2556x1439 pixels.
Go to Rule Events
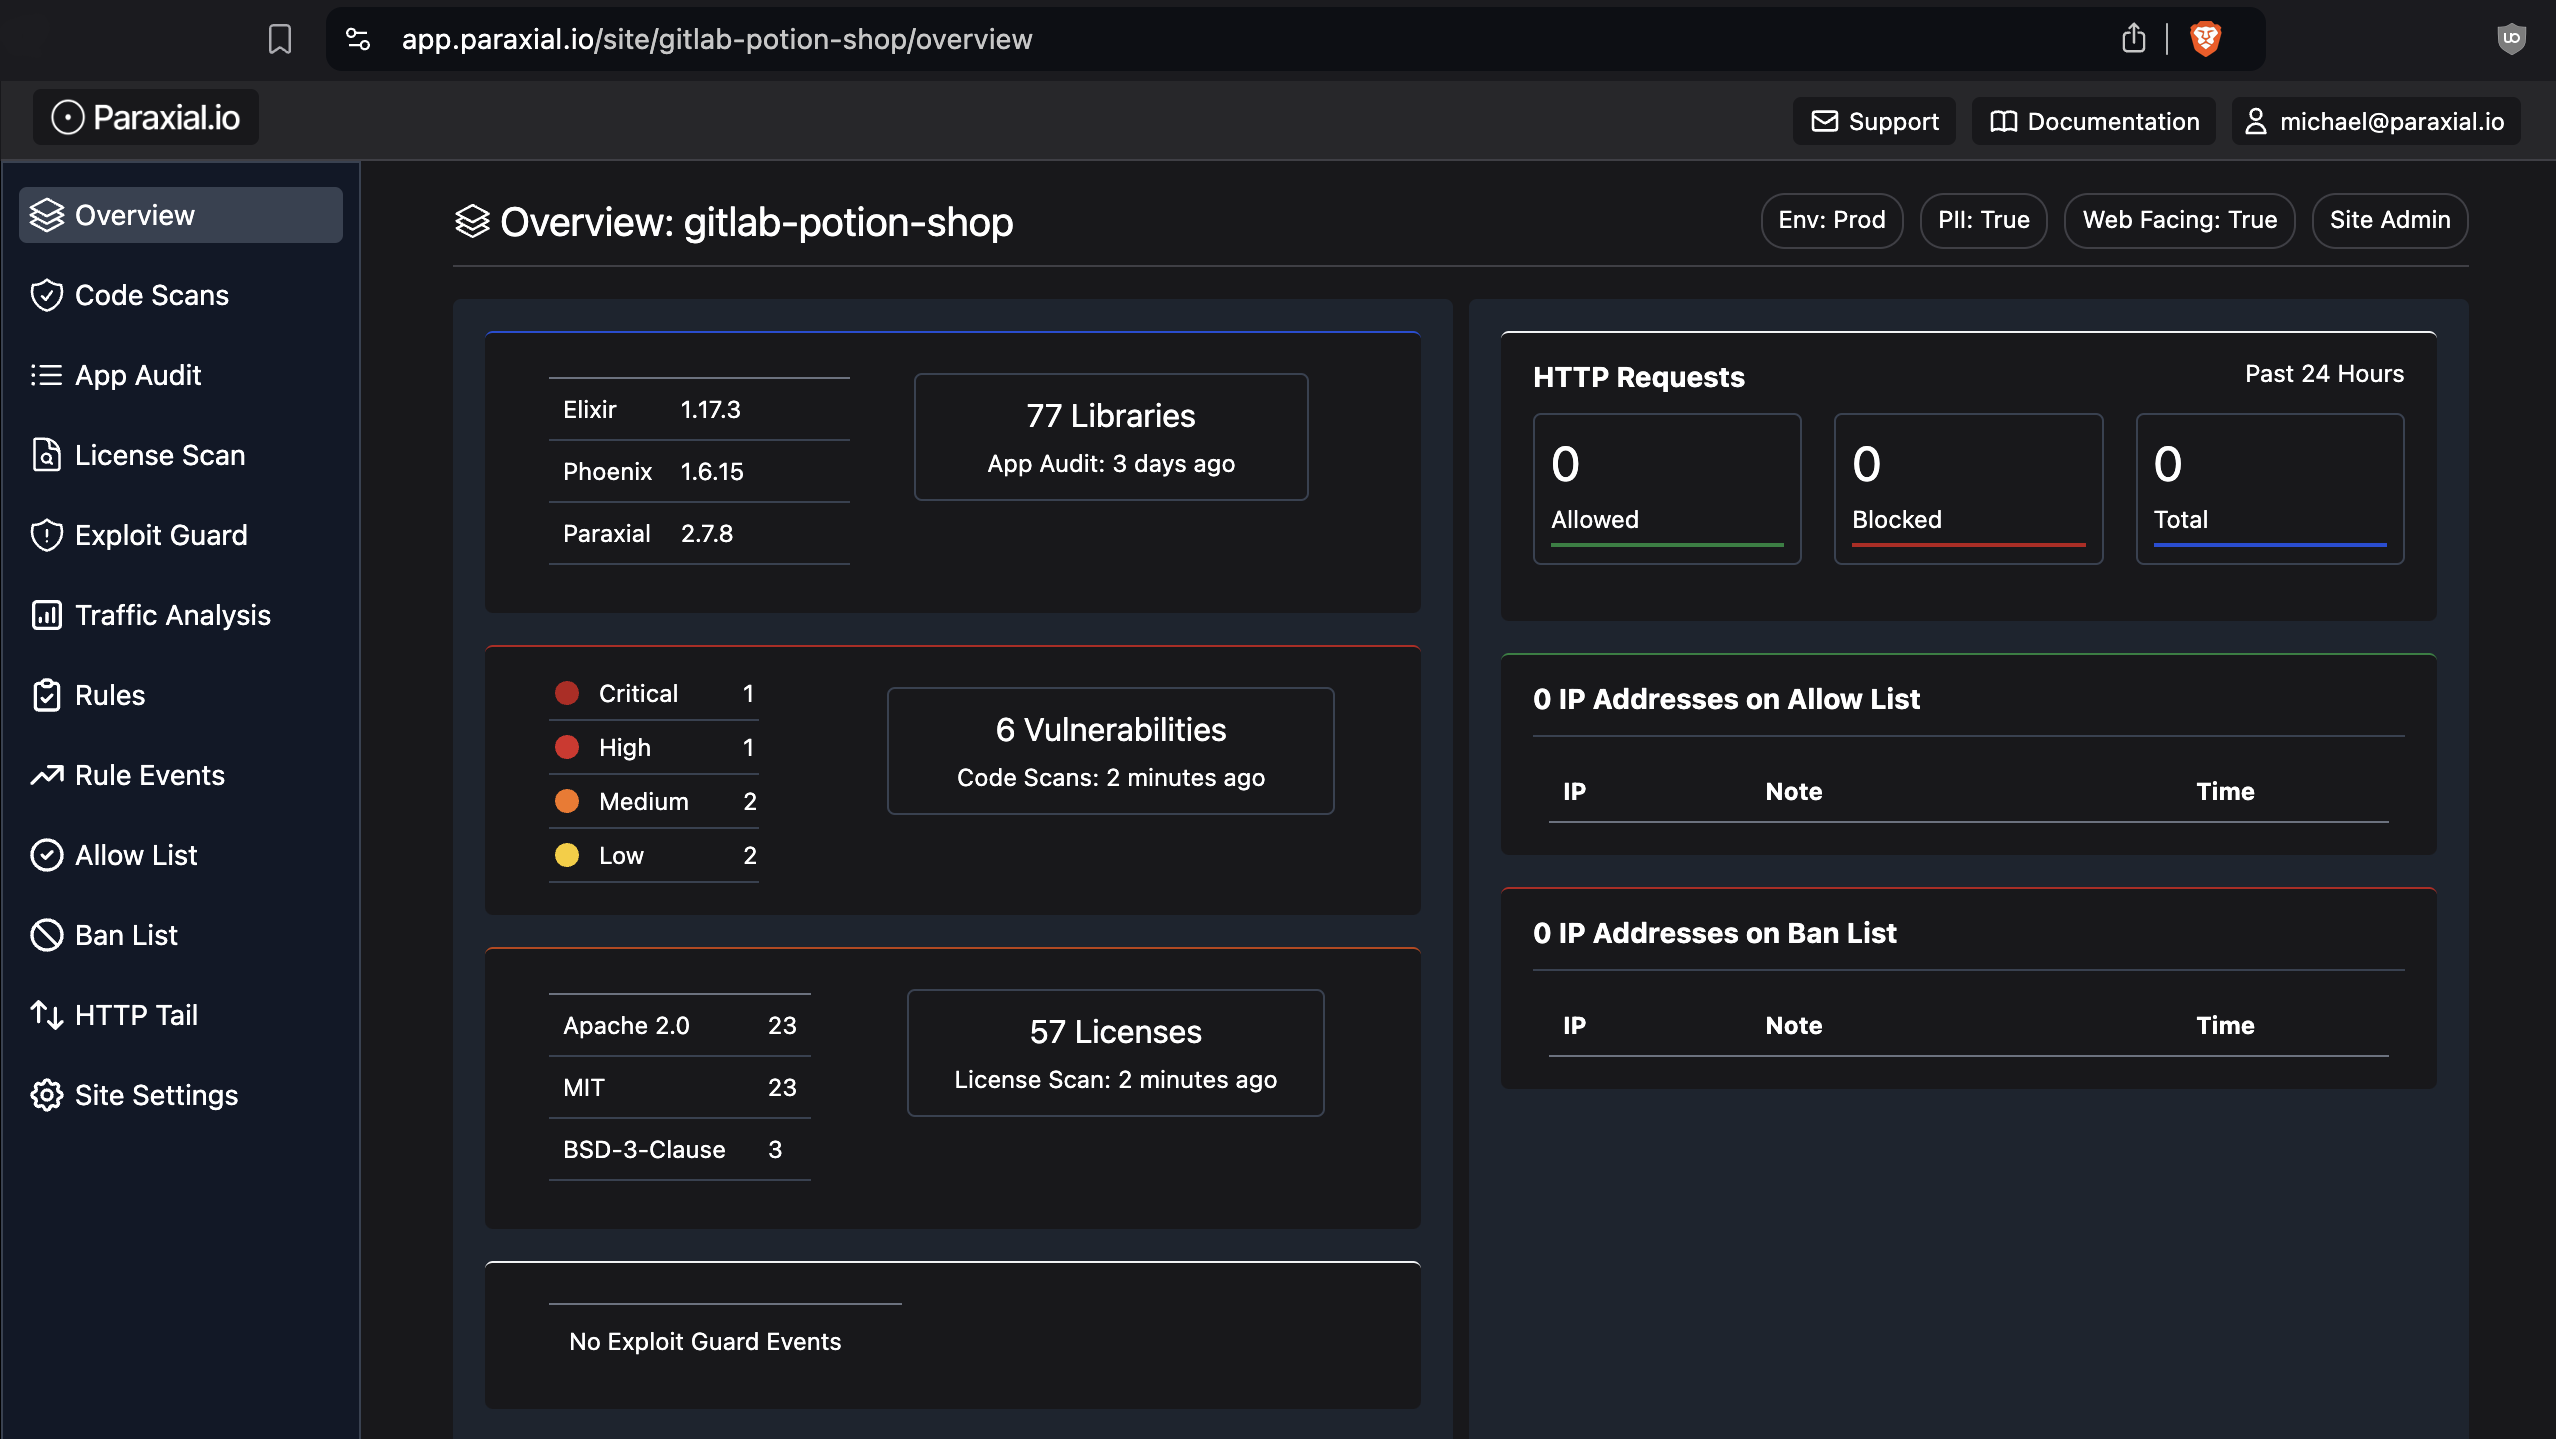[x=181, y=775]
